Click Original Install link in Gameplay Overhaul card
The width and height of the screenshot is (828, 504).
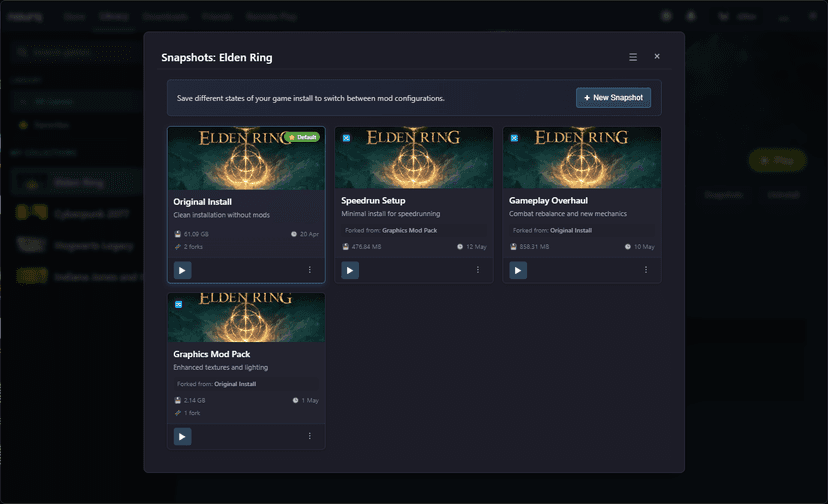point(571,230)
